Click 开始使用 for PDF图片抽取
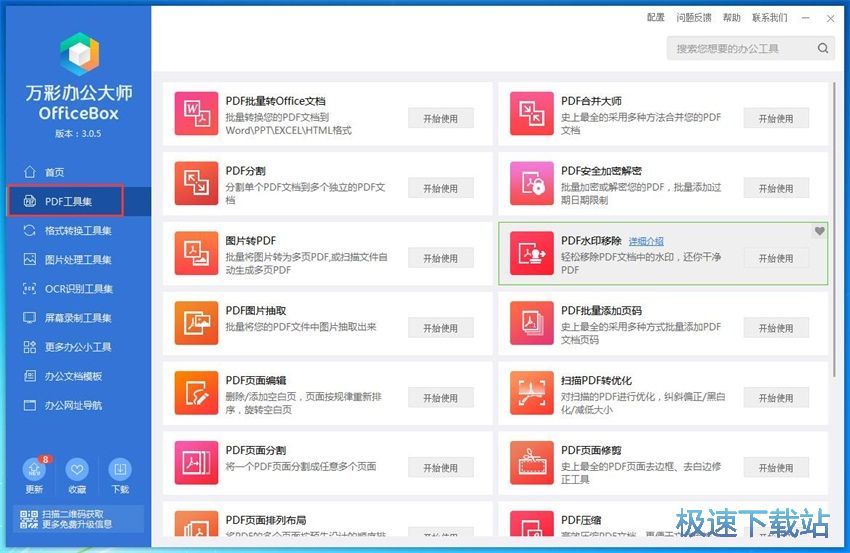This screenshot has width=850, height=553. click(441, 328)
